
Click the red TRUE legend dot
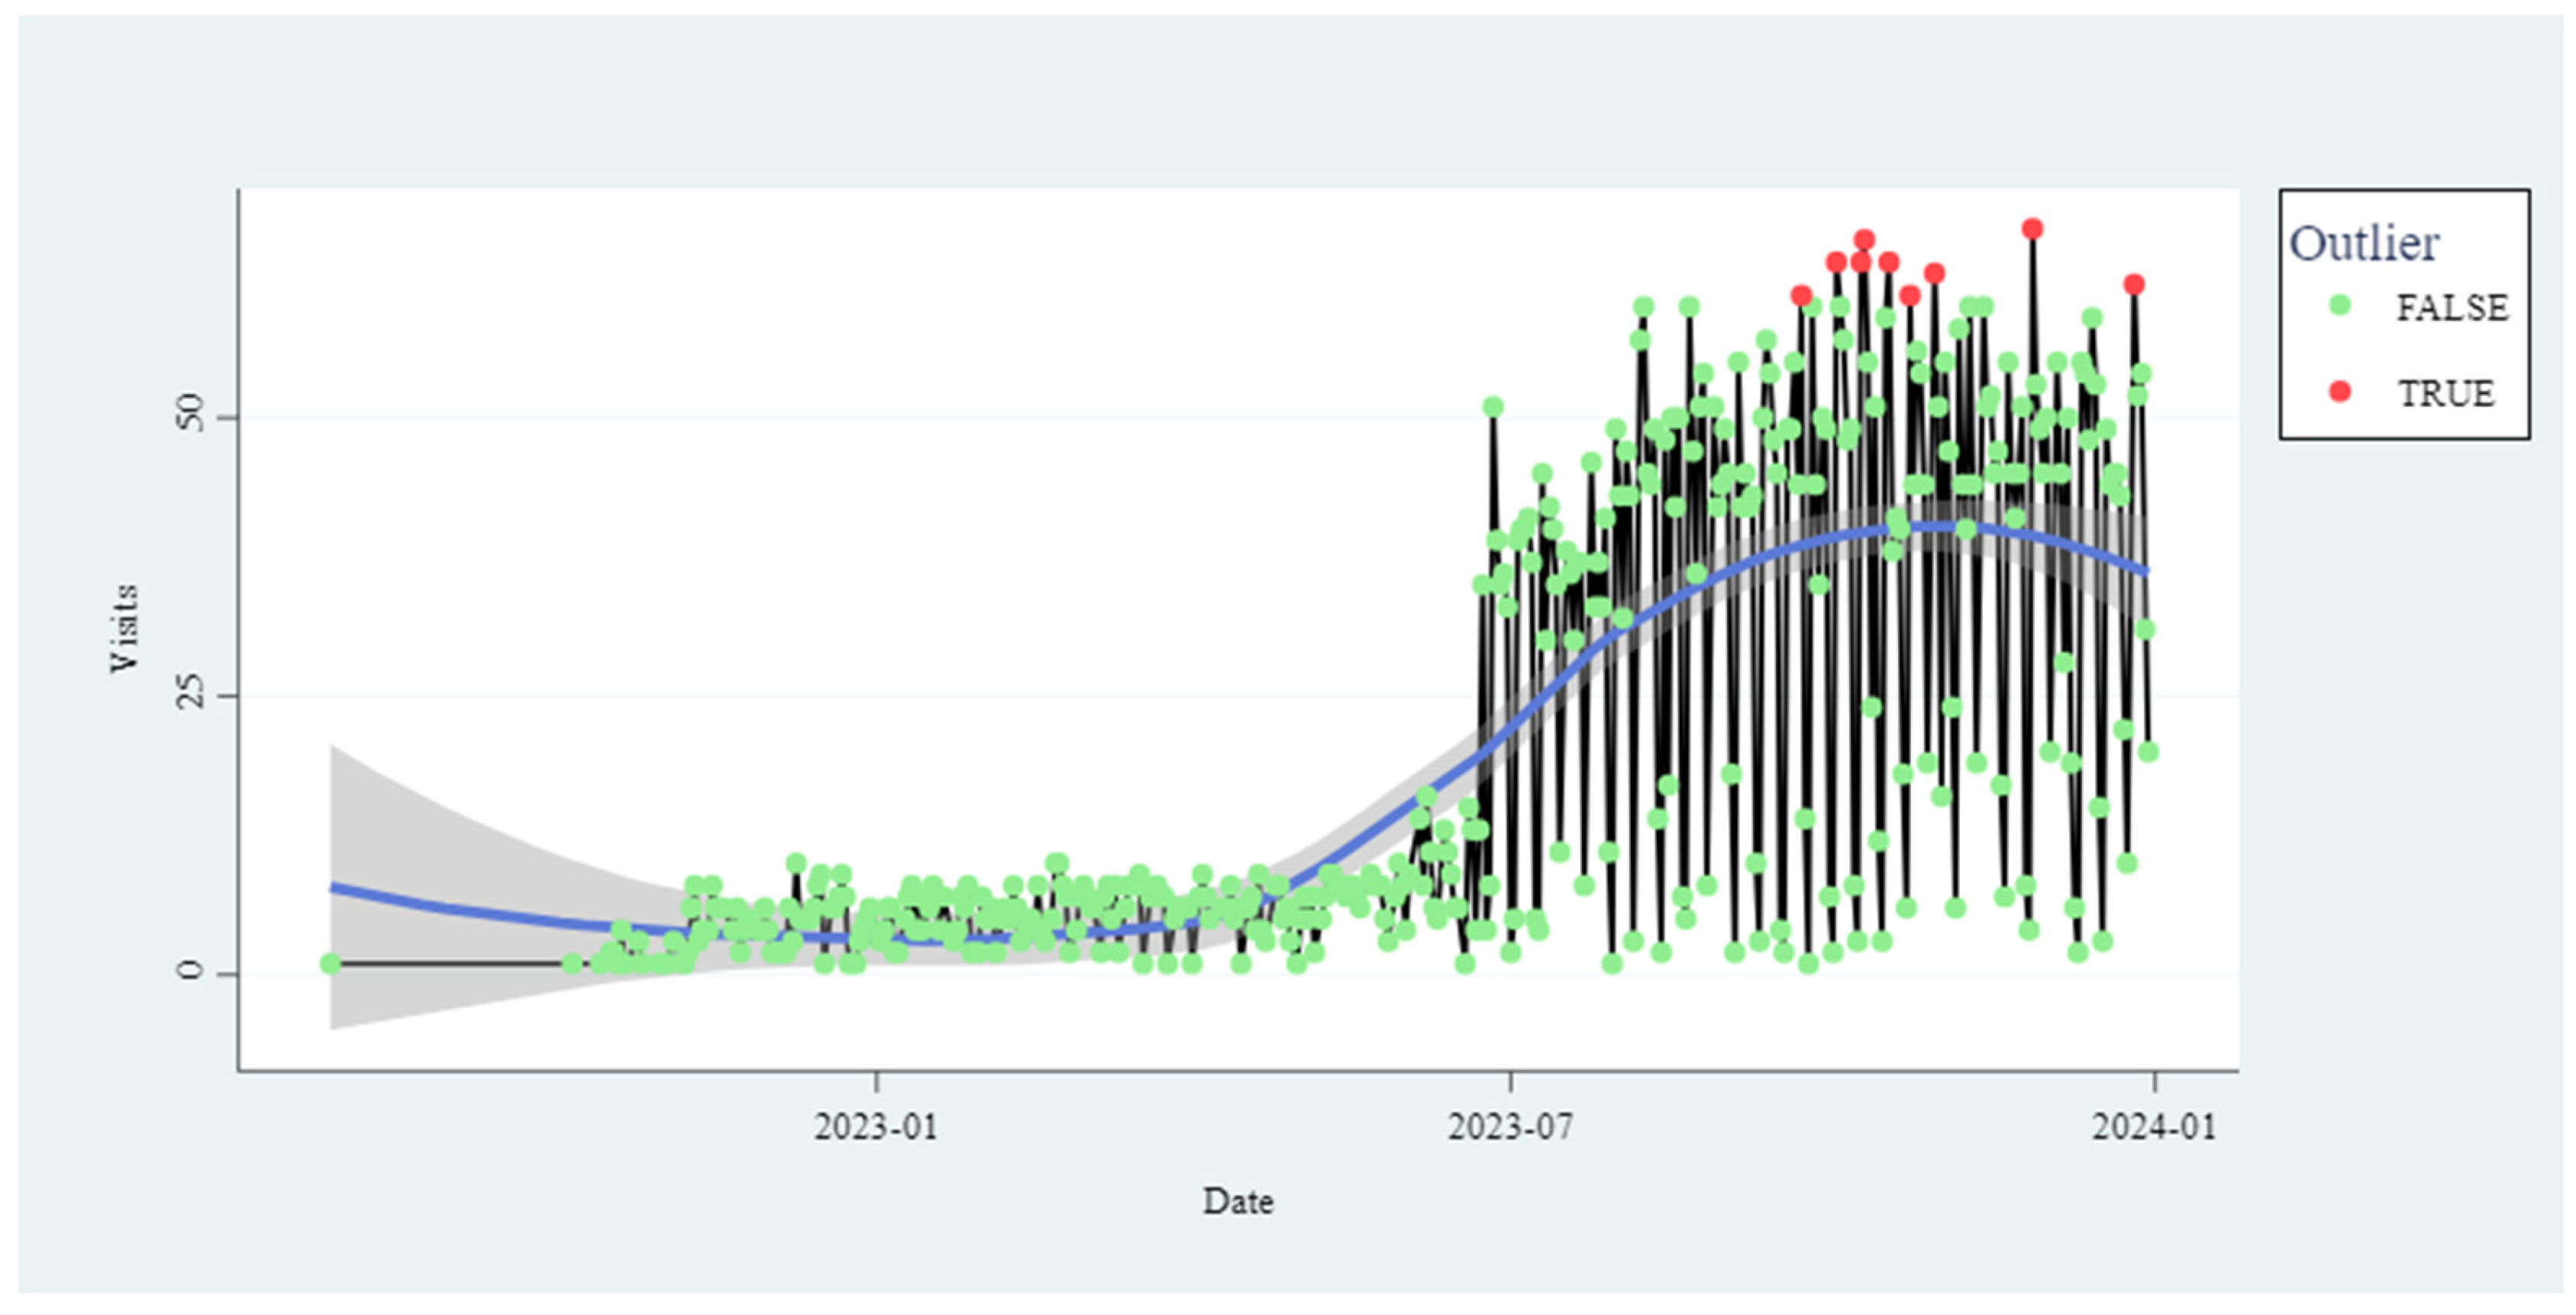pyautogui.click(x=2339, y=392)
